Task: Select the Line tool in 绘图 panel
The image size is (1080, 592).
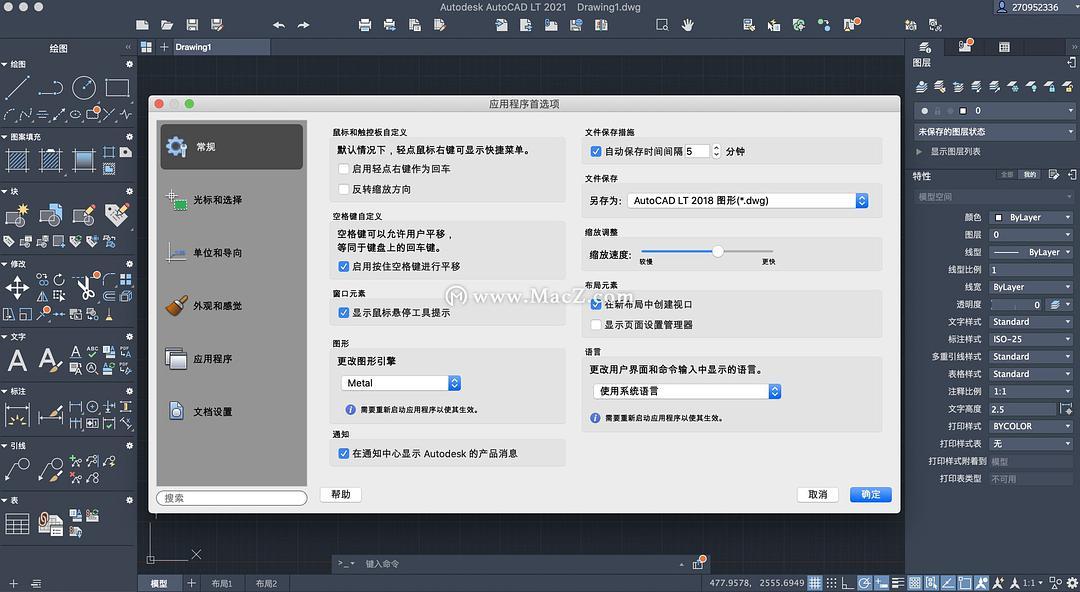Action: pos(17,88)
